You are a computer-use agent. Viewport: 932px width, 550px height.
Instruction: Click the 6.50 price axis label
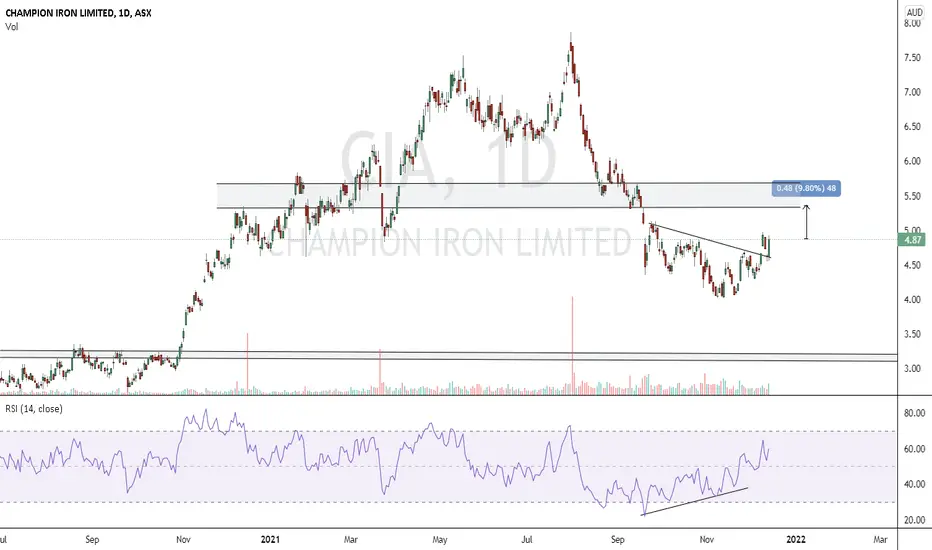click(912, 127)
